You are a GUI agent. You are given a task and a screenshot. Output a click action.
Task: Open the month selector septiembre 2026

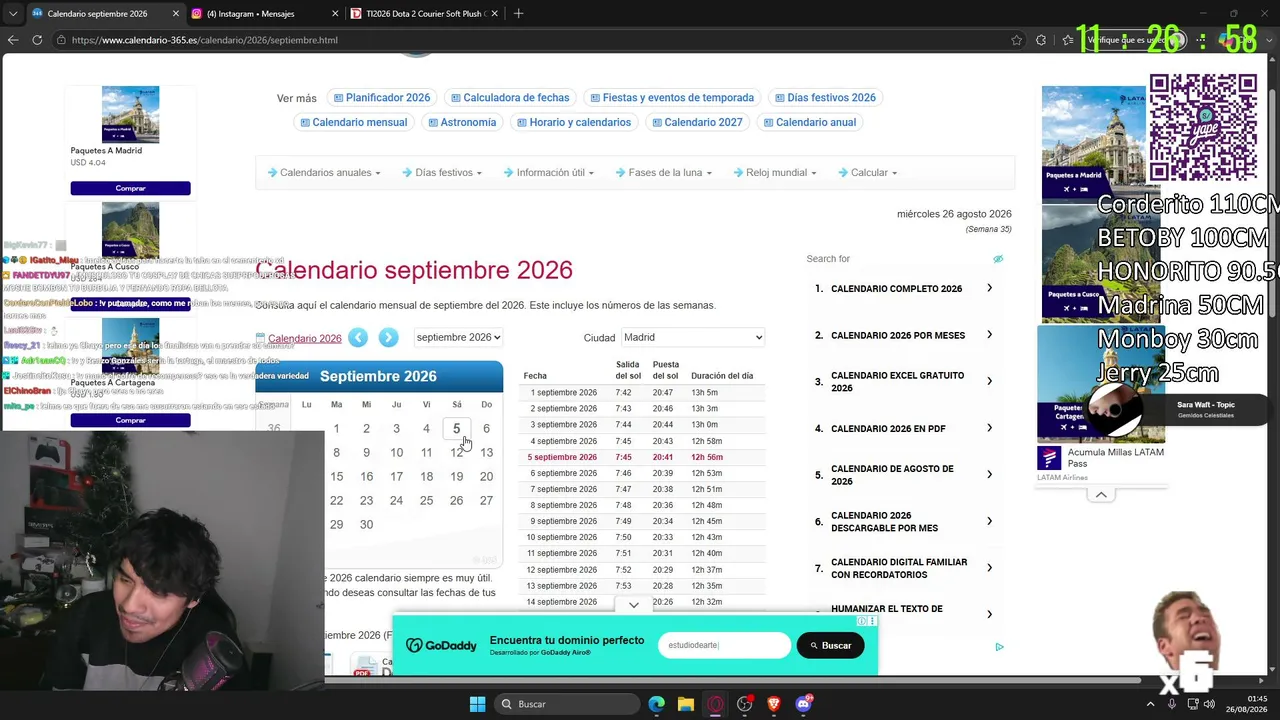458,337
